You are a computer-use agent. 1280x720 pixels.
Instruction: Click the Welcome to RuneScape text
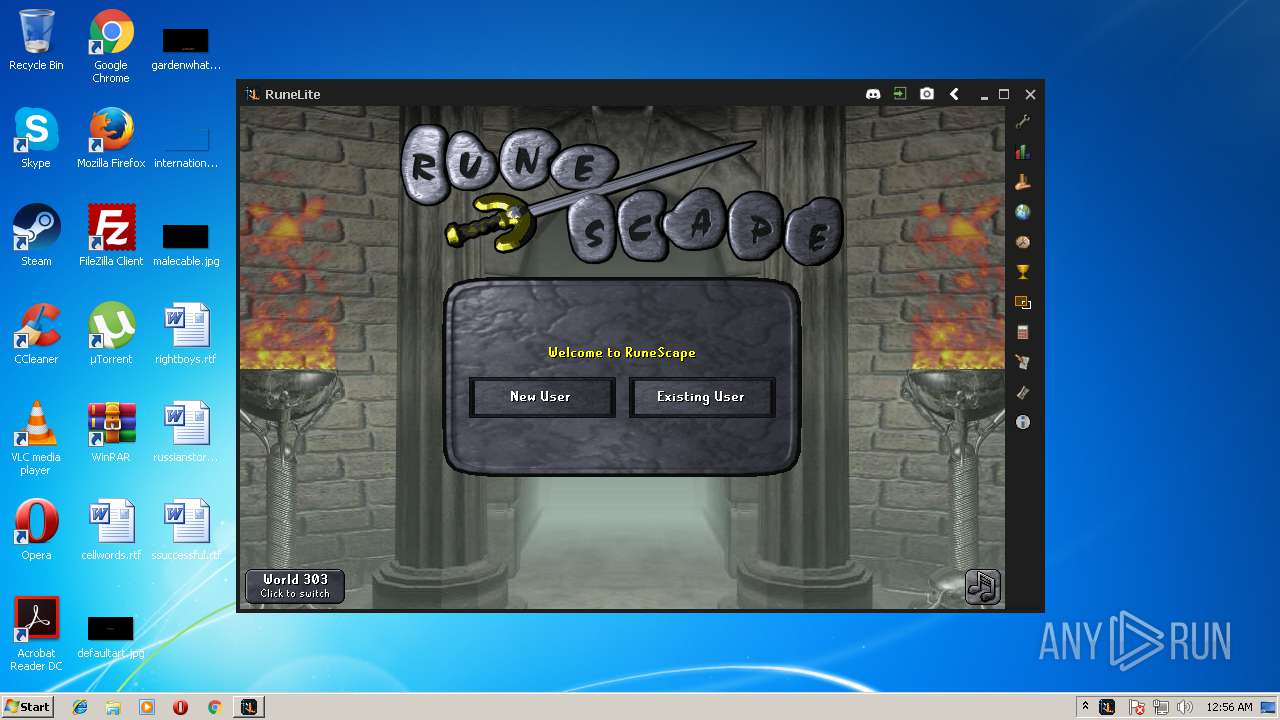click(621, 352)
